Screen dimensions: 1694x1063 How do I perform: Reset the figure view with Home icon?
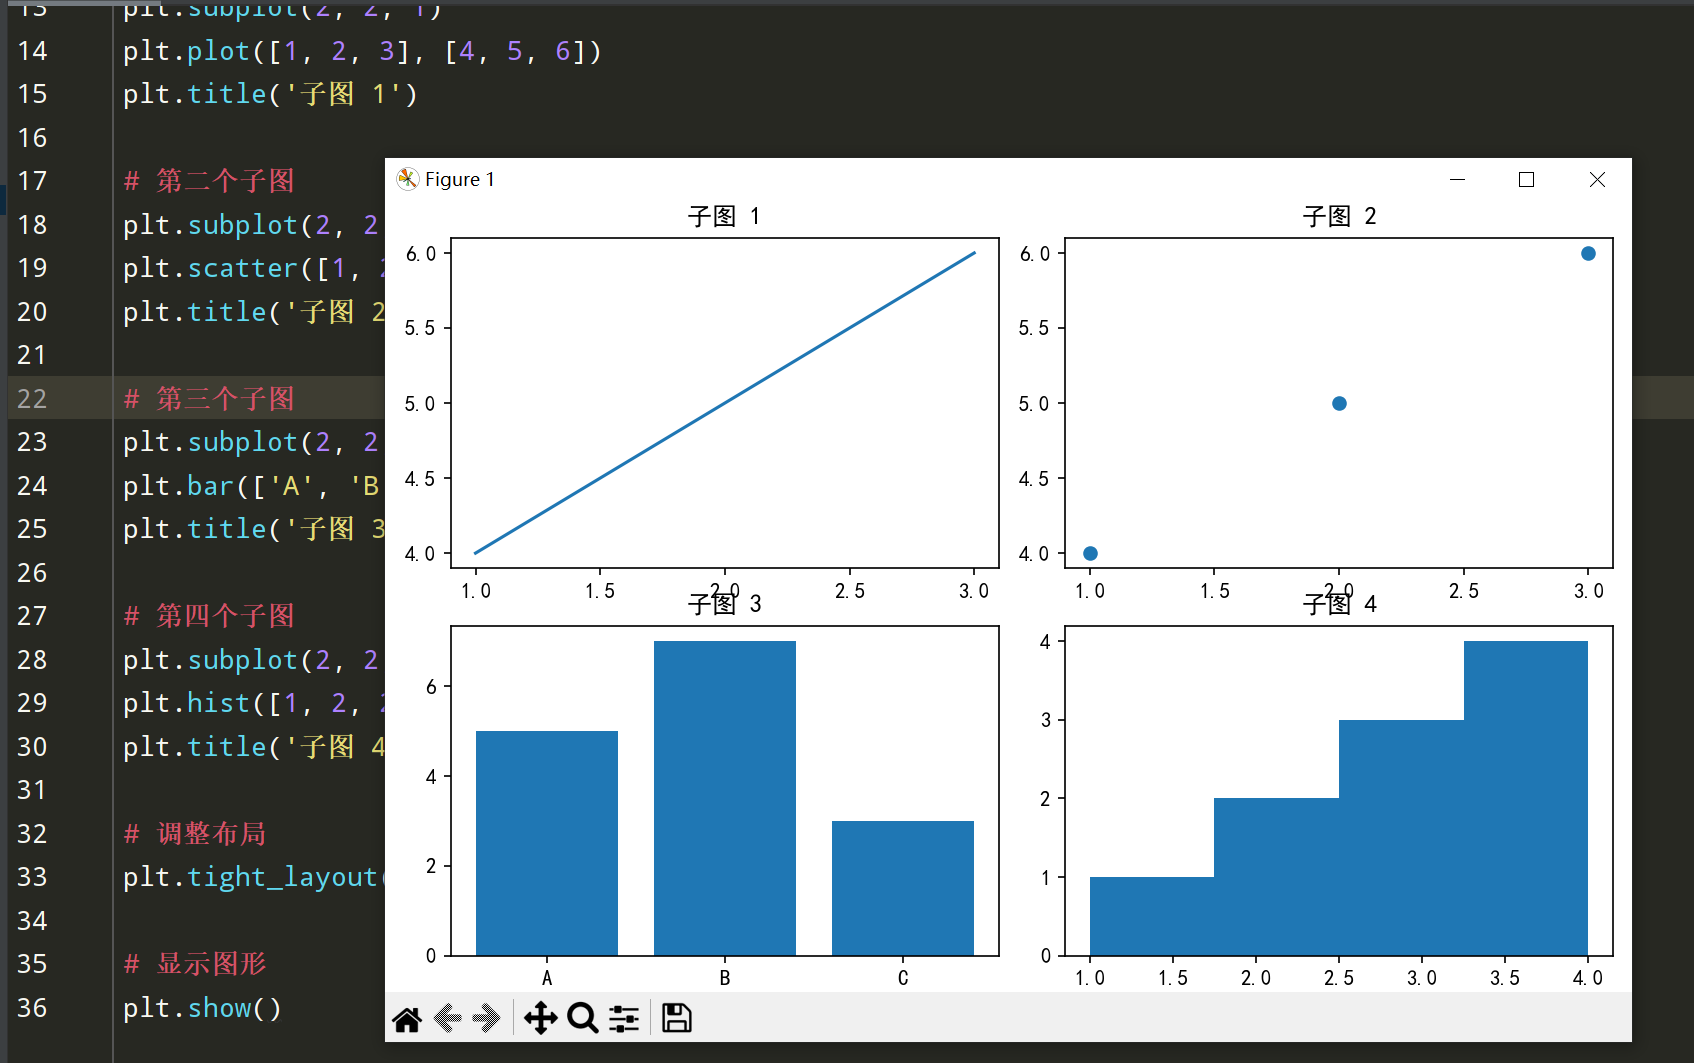[407, 1019]
